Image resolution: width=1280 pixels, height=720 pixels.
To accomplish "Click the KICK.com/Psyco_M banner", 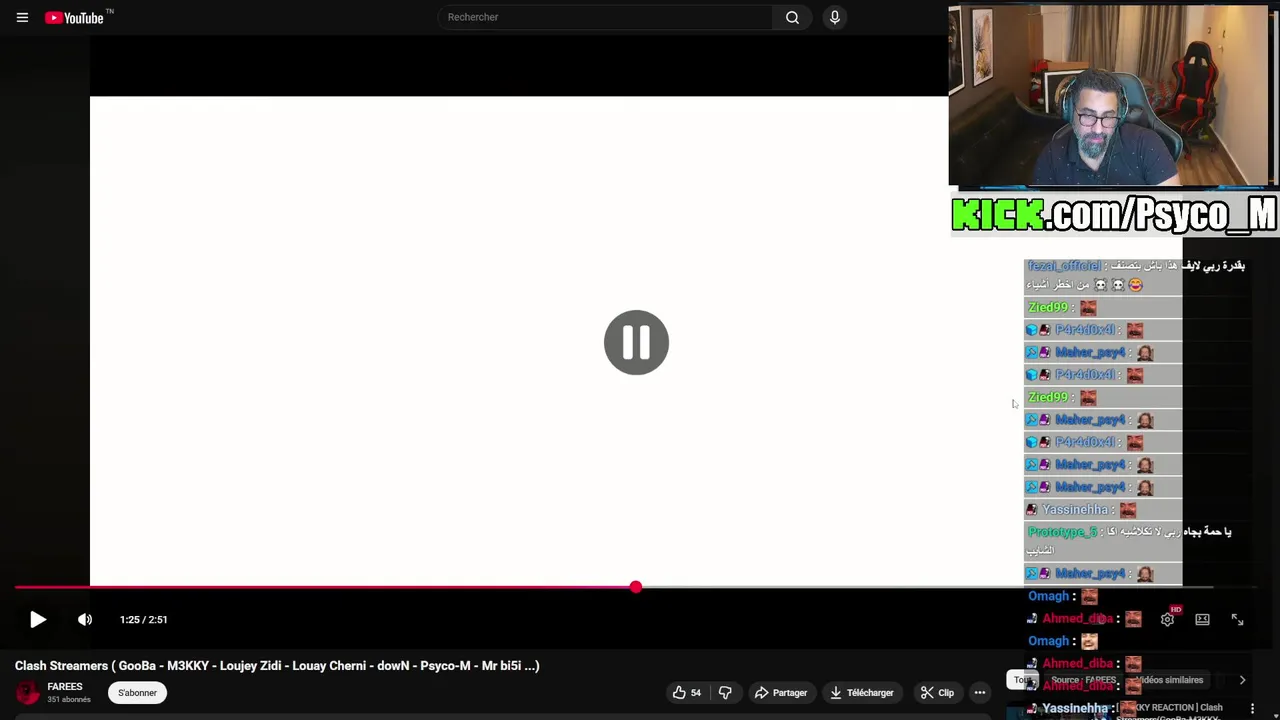I will point(1114,214).
